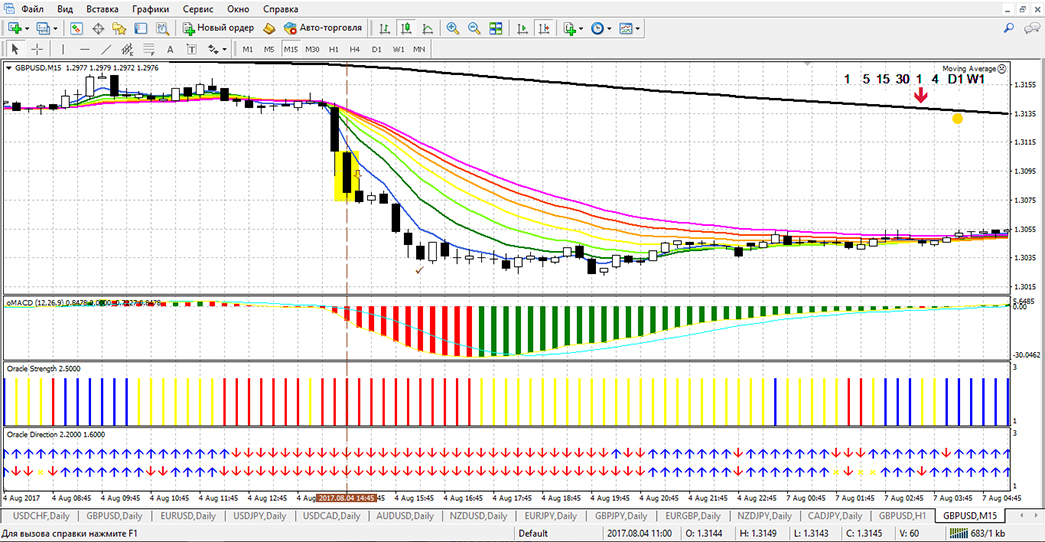Click the yellow dot marker on chart

(957, 119)
